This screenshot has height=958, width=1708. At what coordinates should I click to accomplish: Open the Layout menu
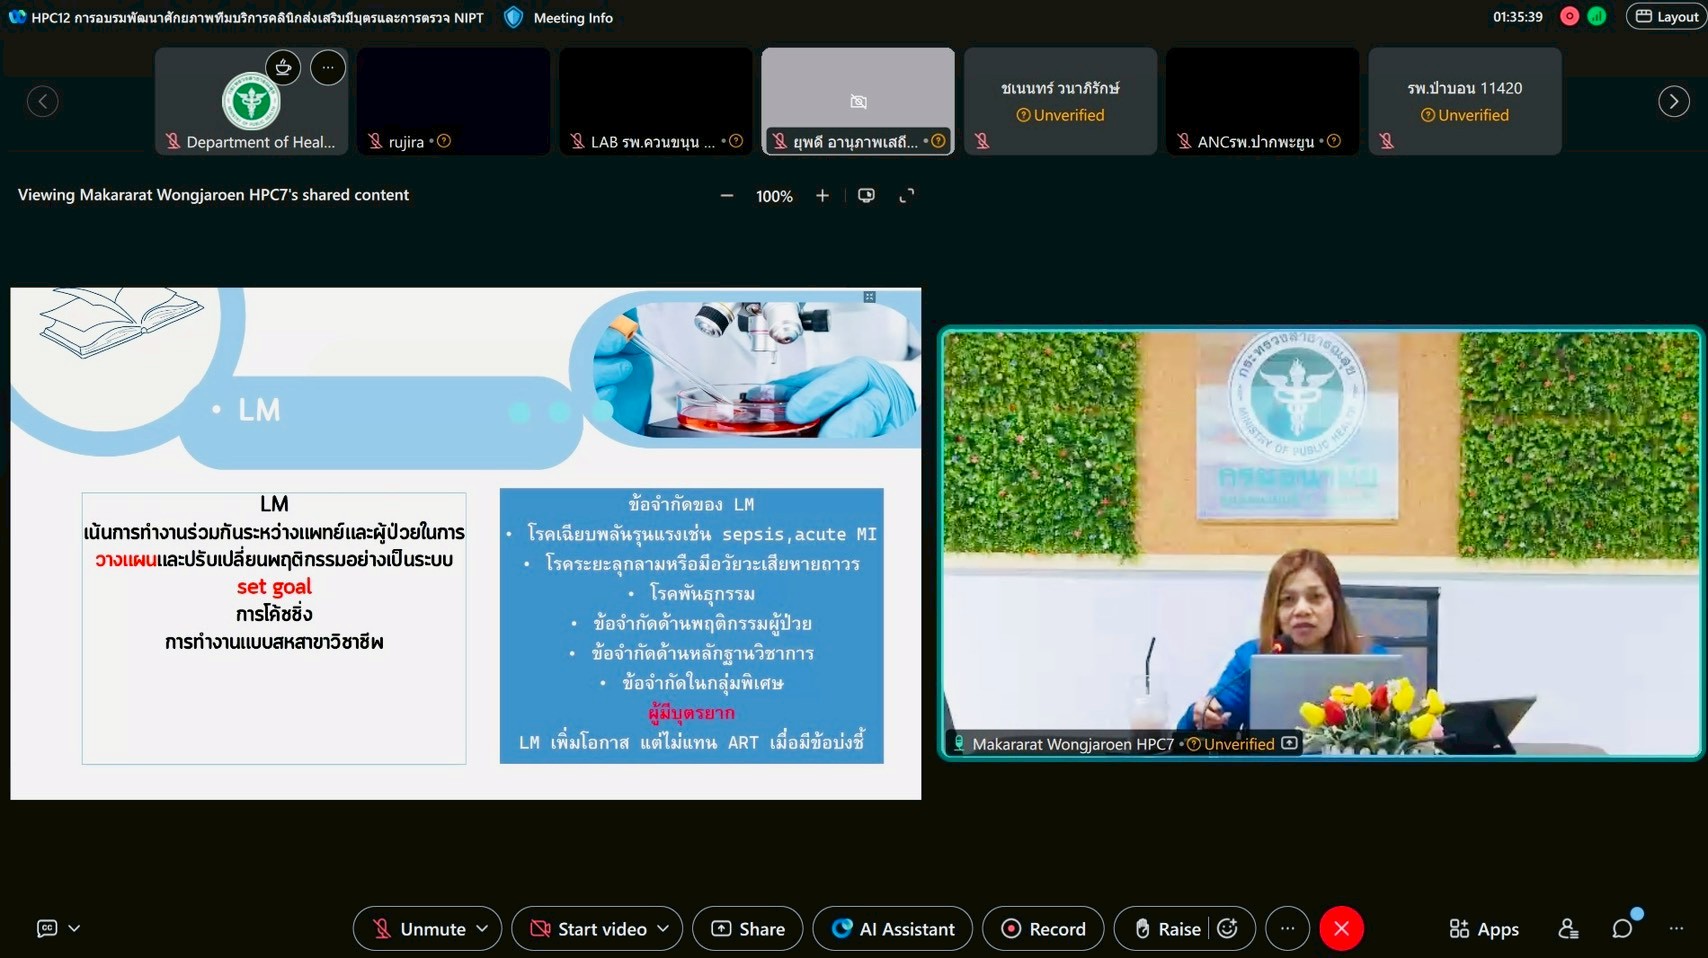1666,17
